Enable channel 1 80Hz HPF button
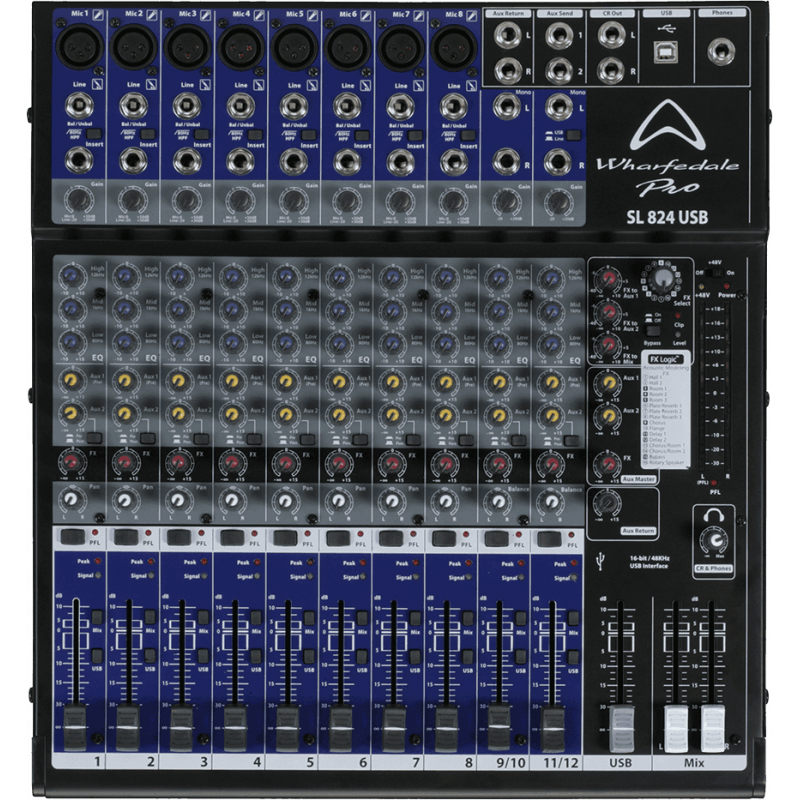This screenshot has width=800, height=800. pos(93,134)
